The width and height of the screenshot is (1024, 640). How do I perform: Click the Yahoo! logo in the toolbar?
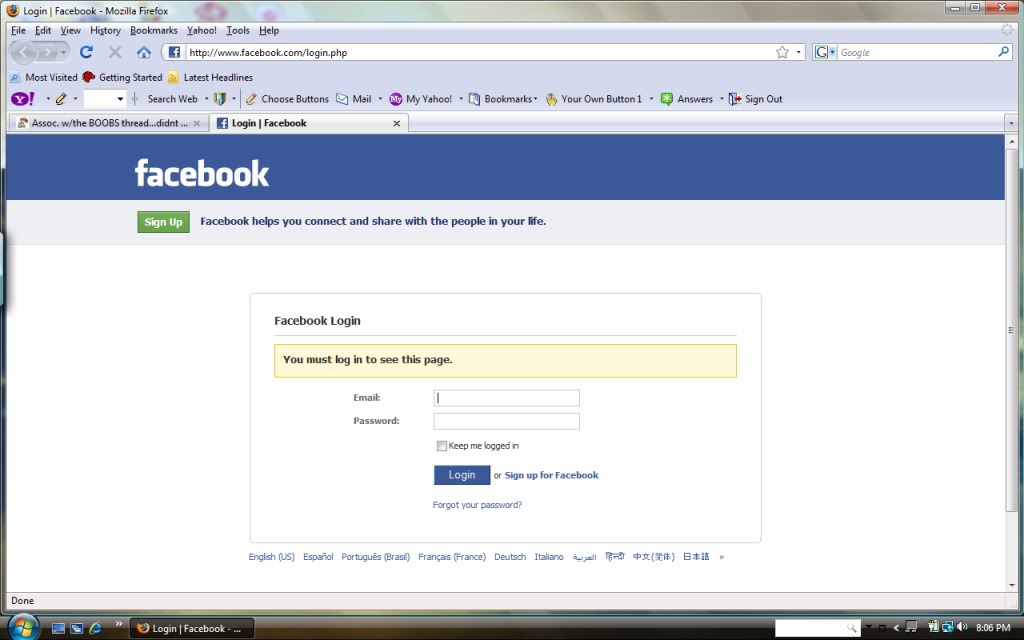coord(23,99)
